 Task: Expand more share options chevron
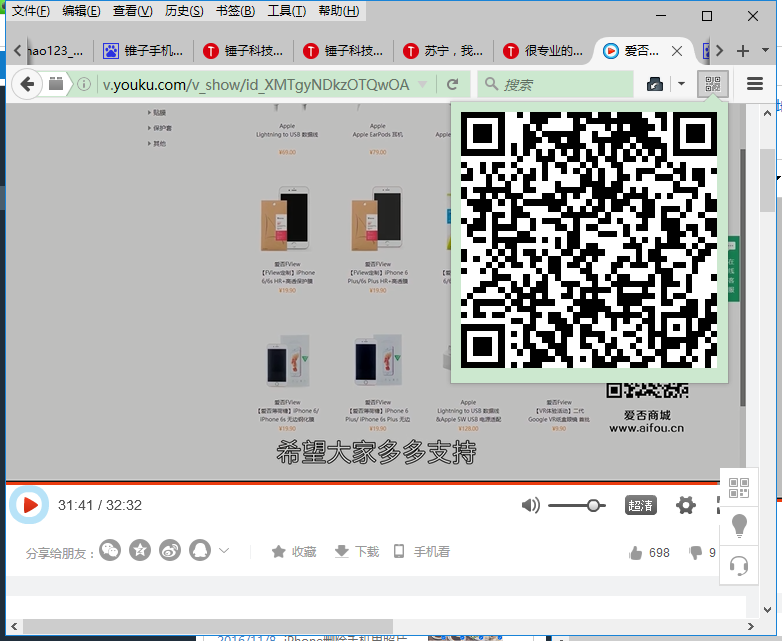(224, 551)
